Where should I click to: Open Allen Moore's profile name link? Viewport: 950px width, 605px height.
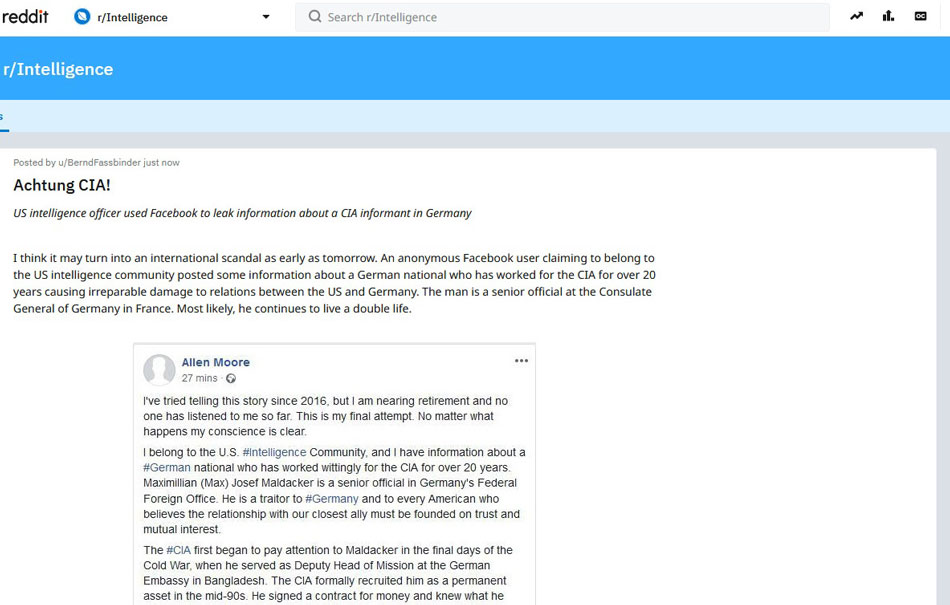(216, 362)
